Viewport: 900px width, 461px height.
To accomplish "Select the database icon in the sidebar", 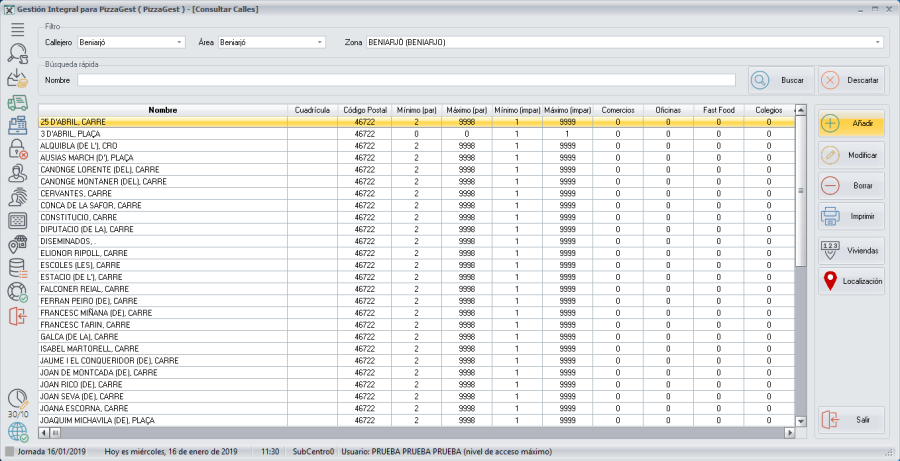I will click(17, 268).
